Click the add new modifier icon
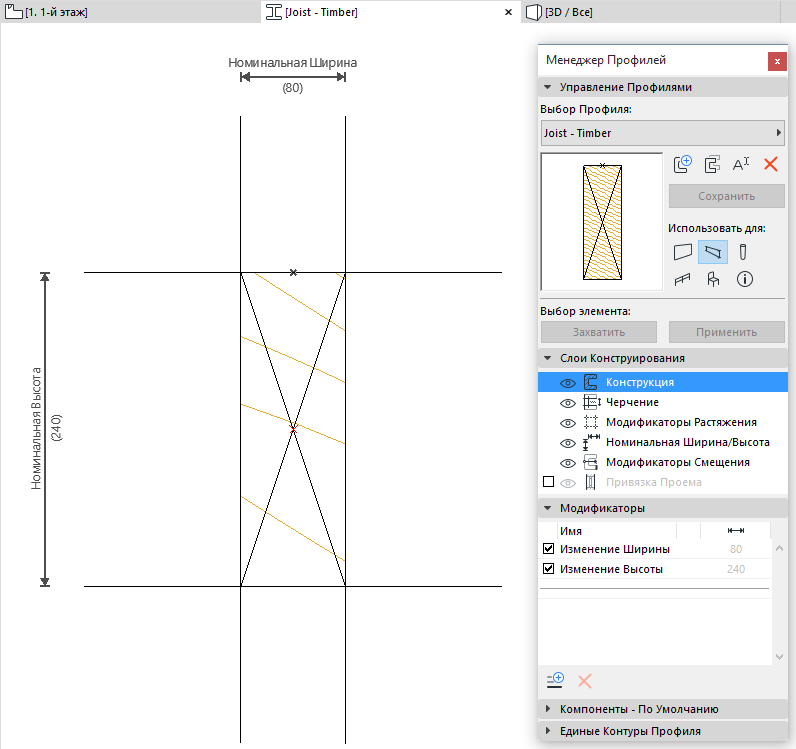 pos(555,680)
